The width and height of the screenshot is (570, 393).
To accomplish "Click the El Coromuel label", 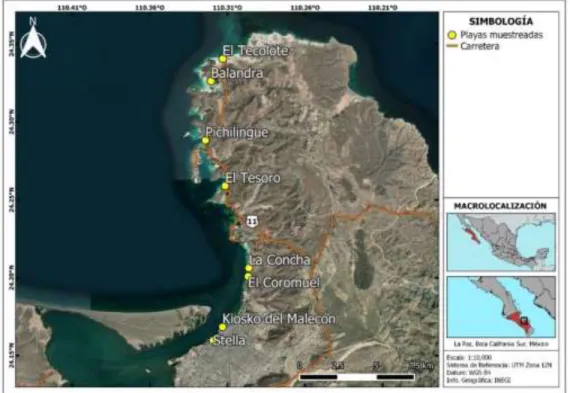I will [284, 282].
